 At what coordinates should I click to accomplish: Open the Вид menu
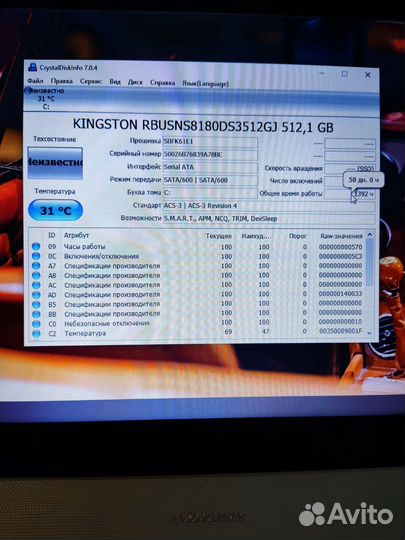115,82
